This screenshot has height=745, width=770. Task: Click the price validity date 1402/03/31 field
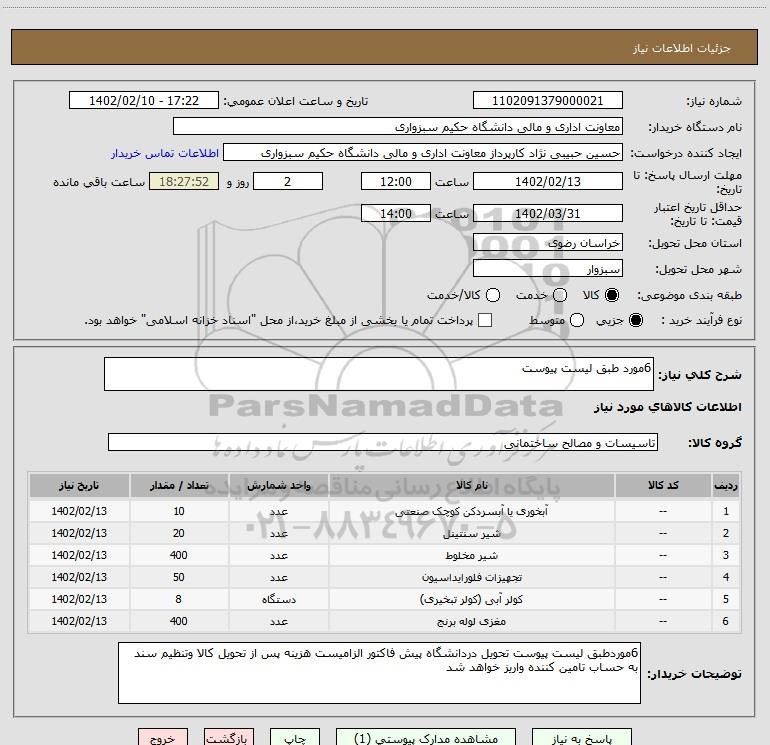pyautogui.click(x=548, y=213)
